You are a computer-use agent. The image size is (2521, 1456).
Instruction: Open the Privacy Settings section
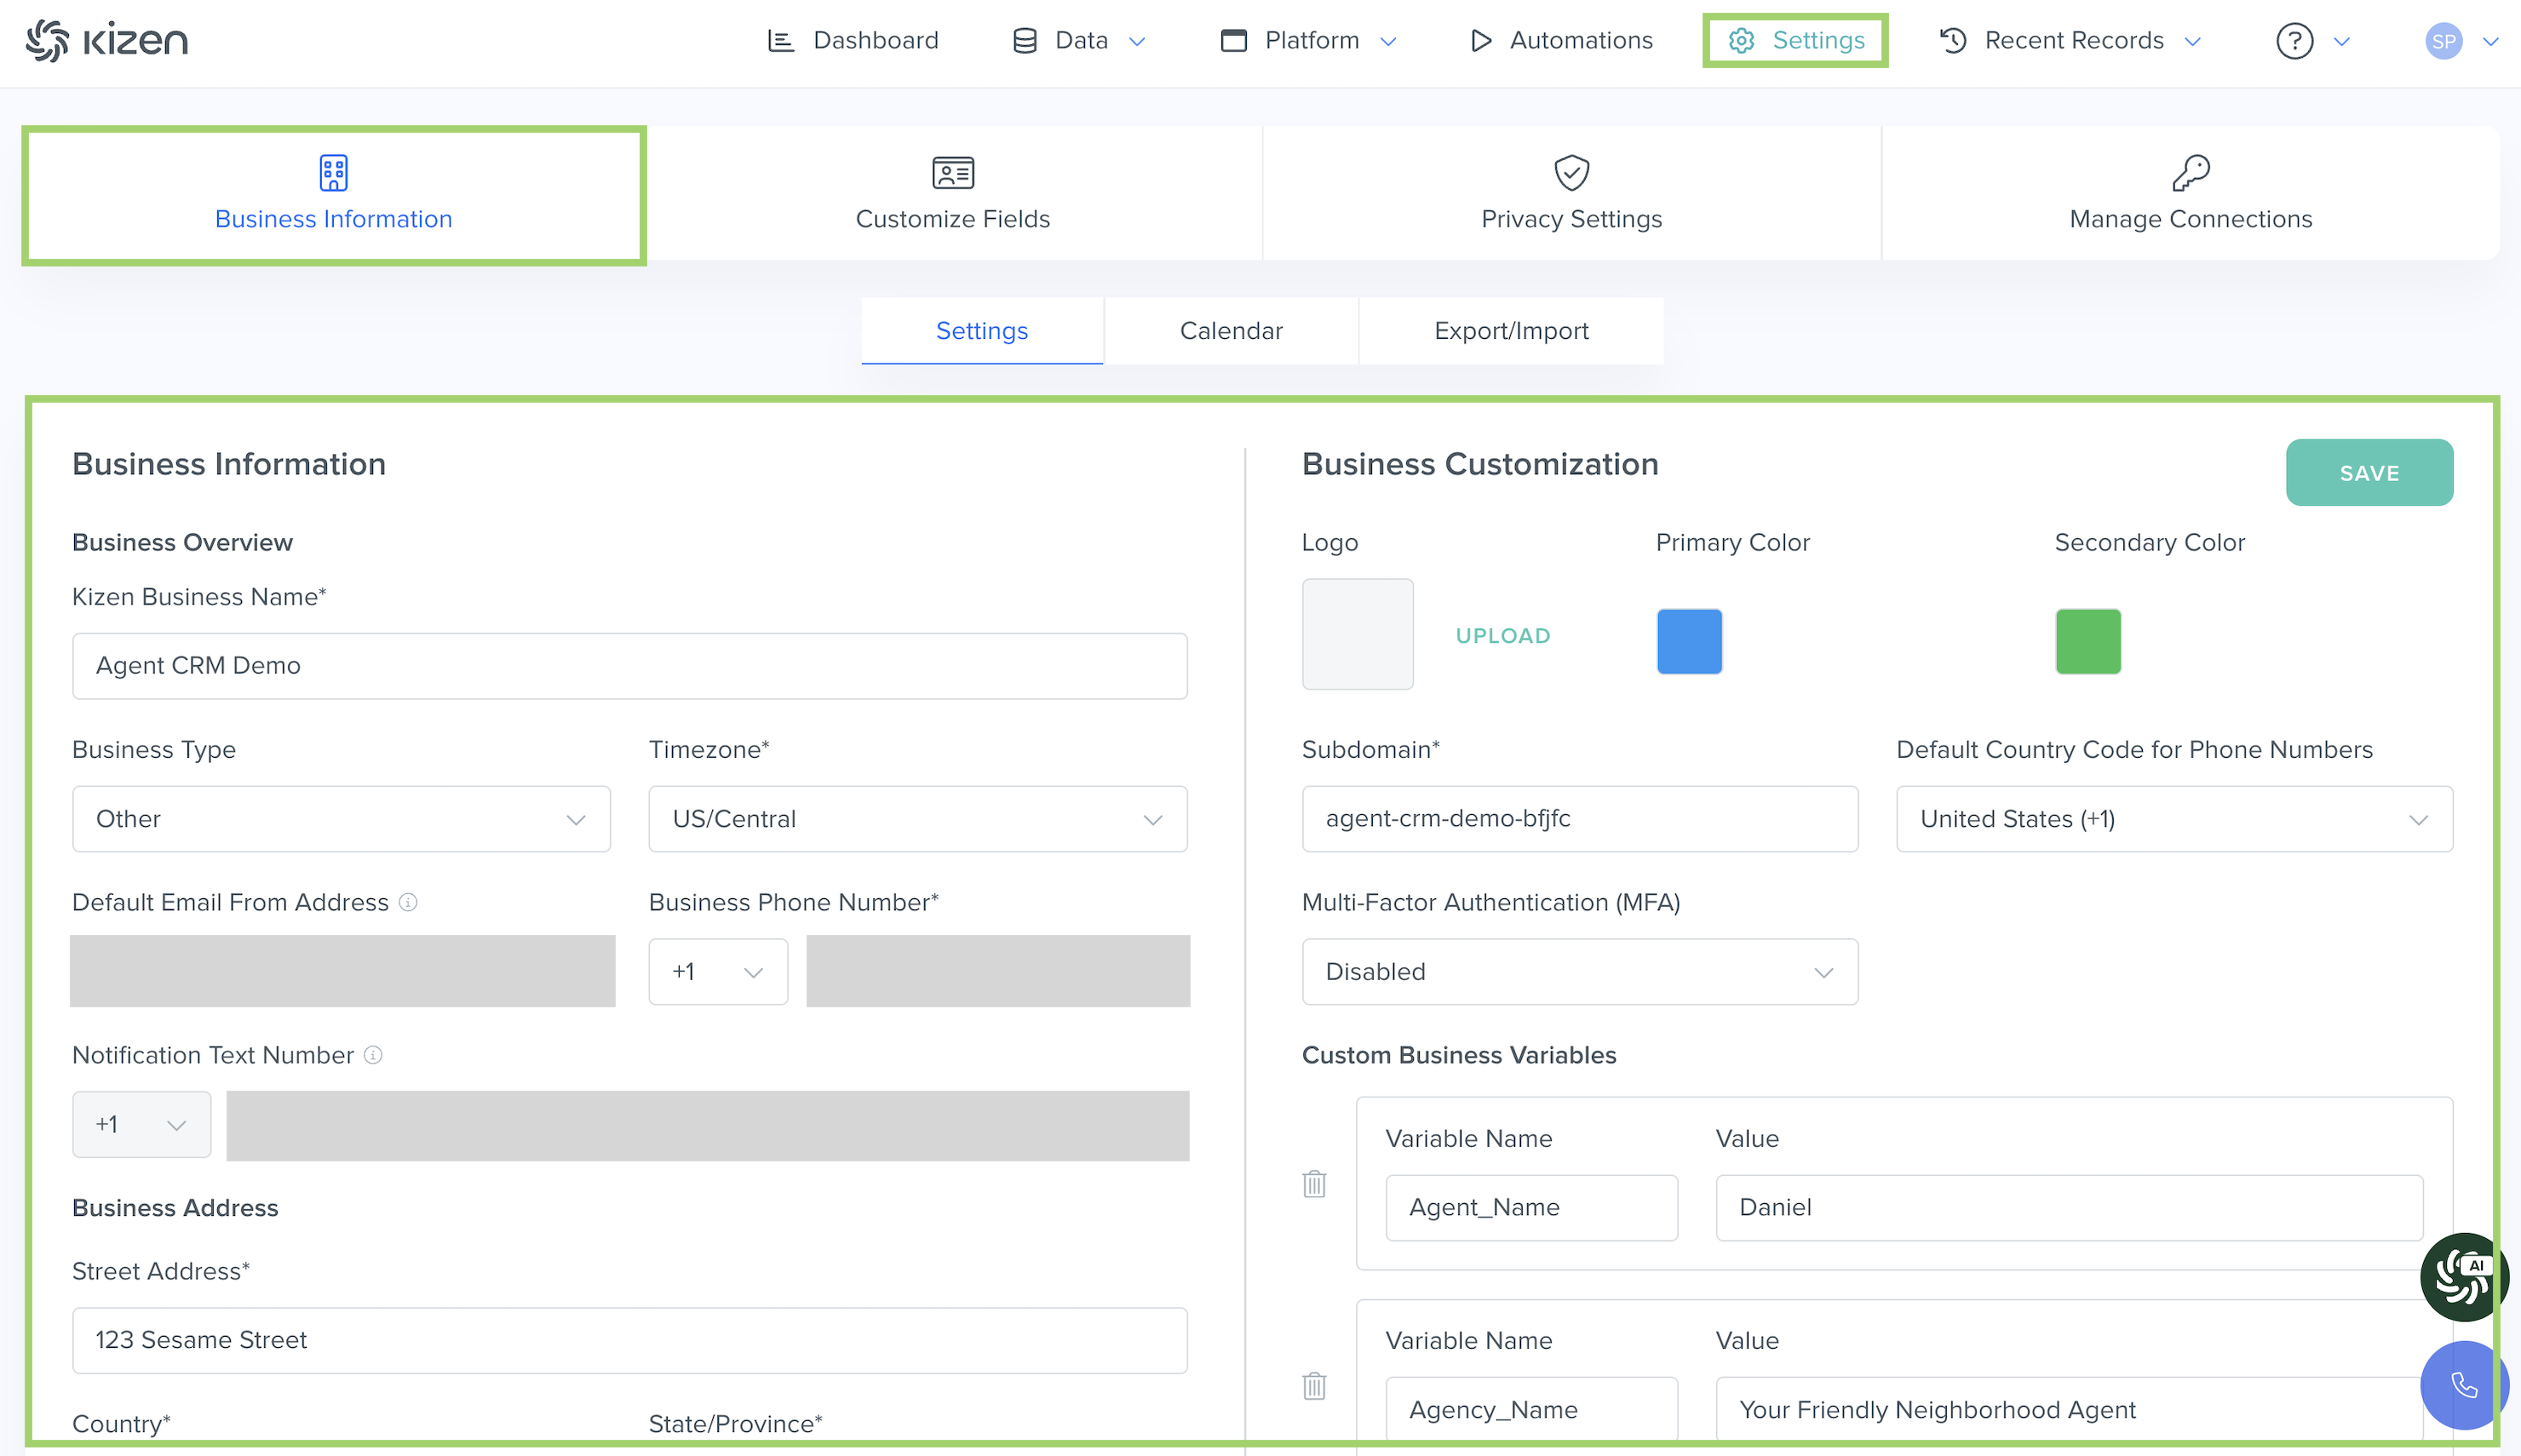pyautogui.click(x=1571, y=194)
